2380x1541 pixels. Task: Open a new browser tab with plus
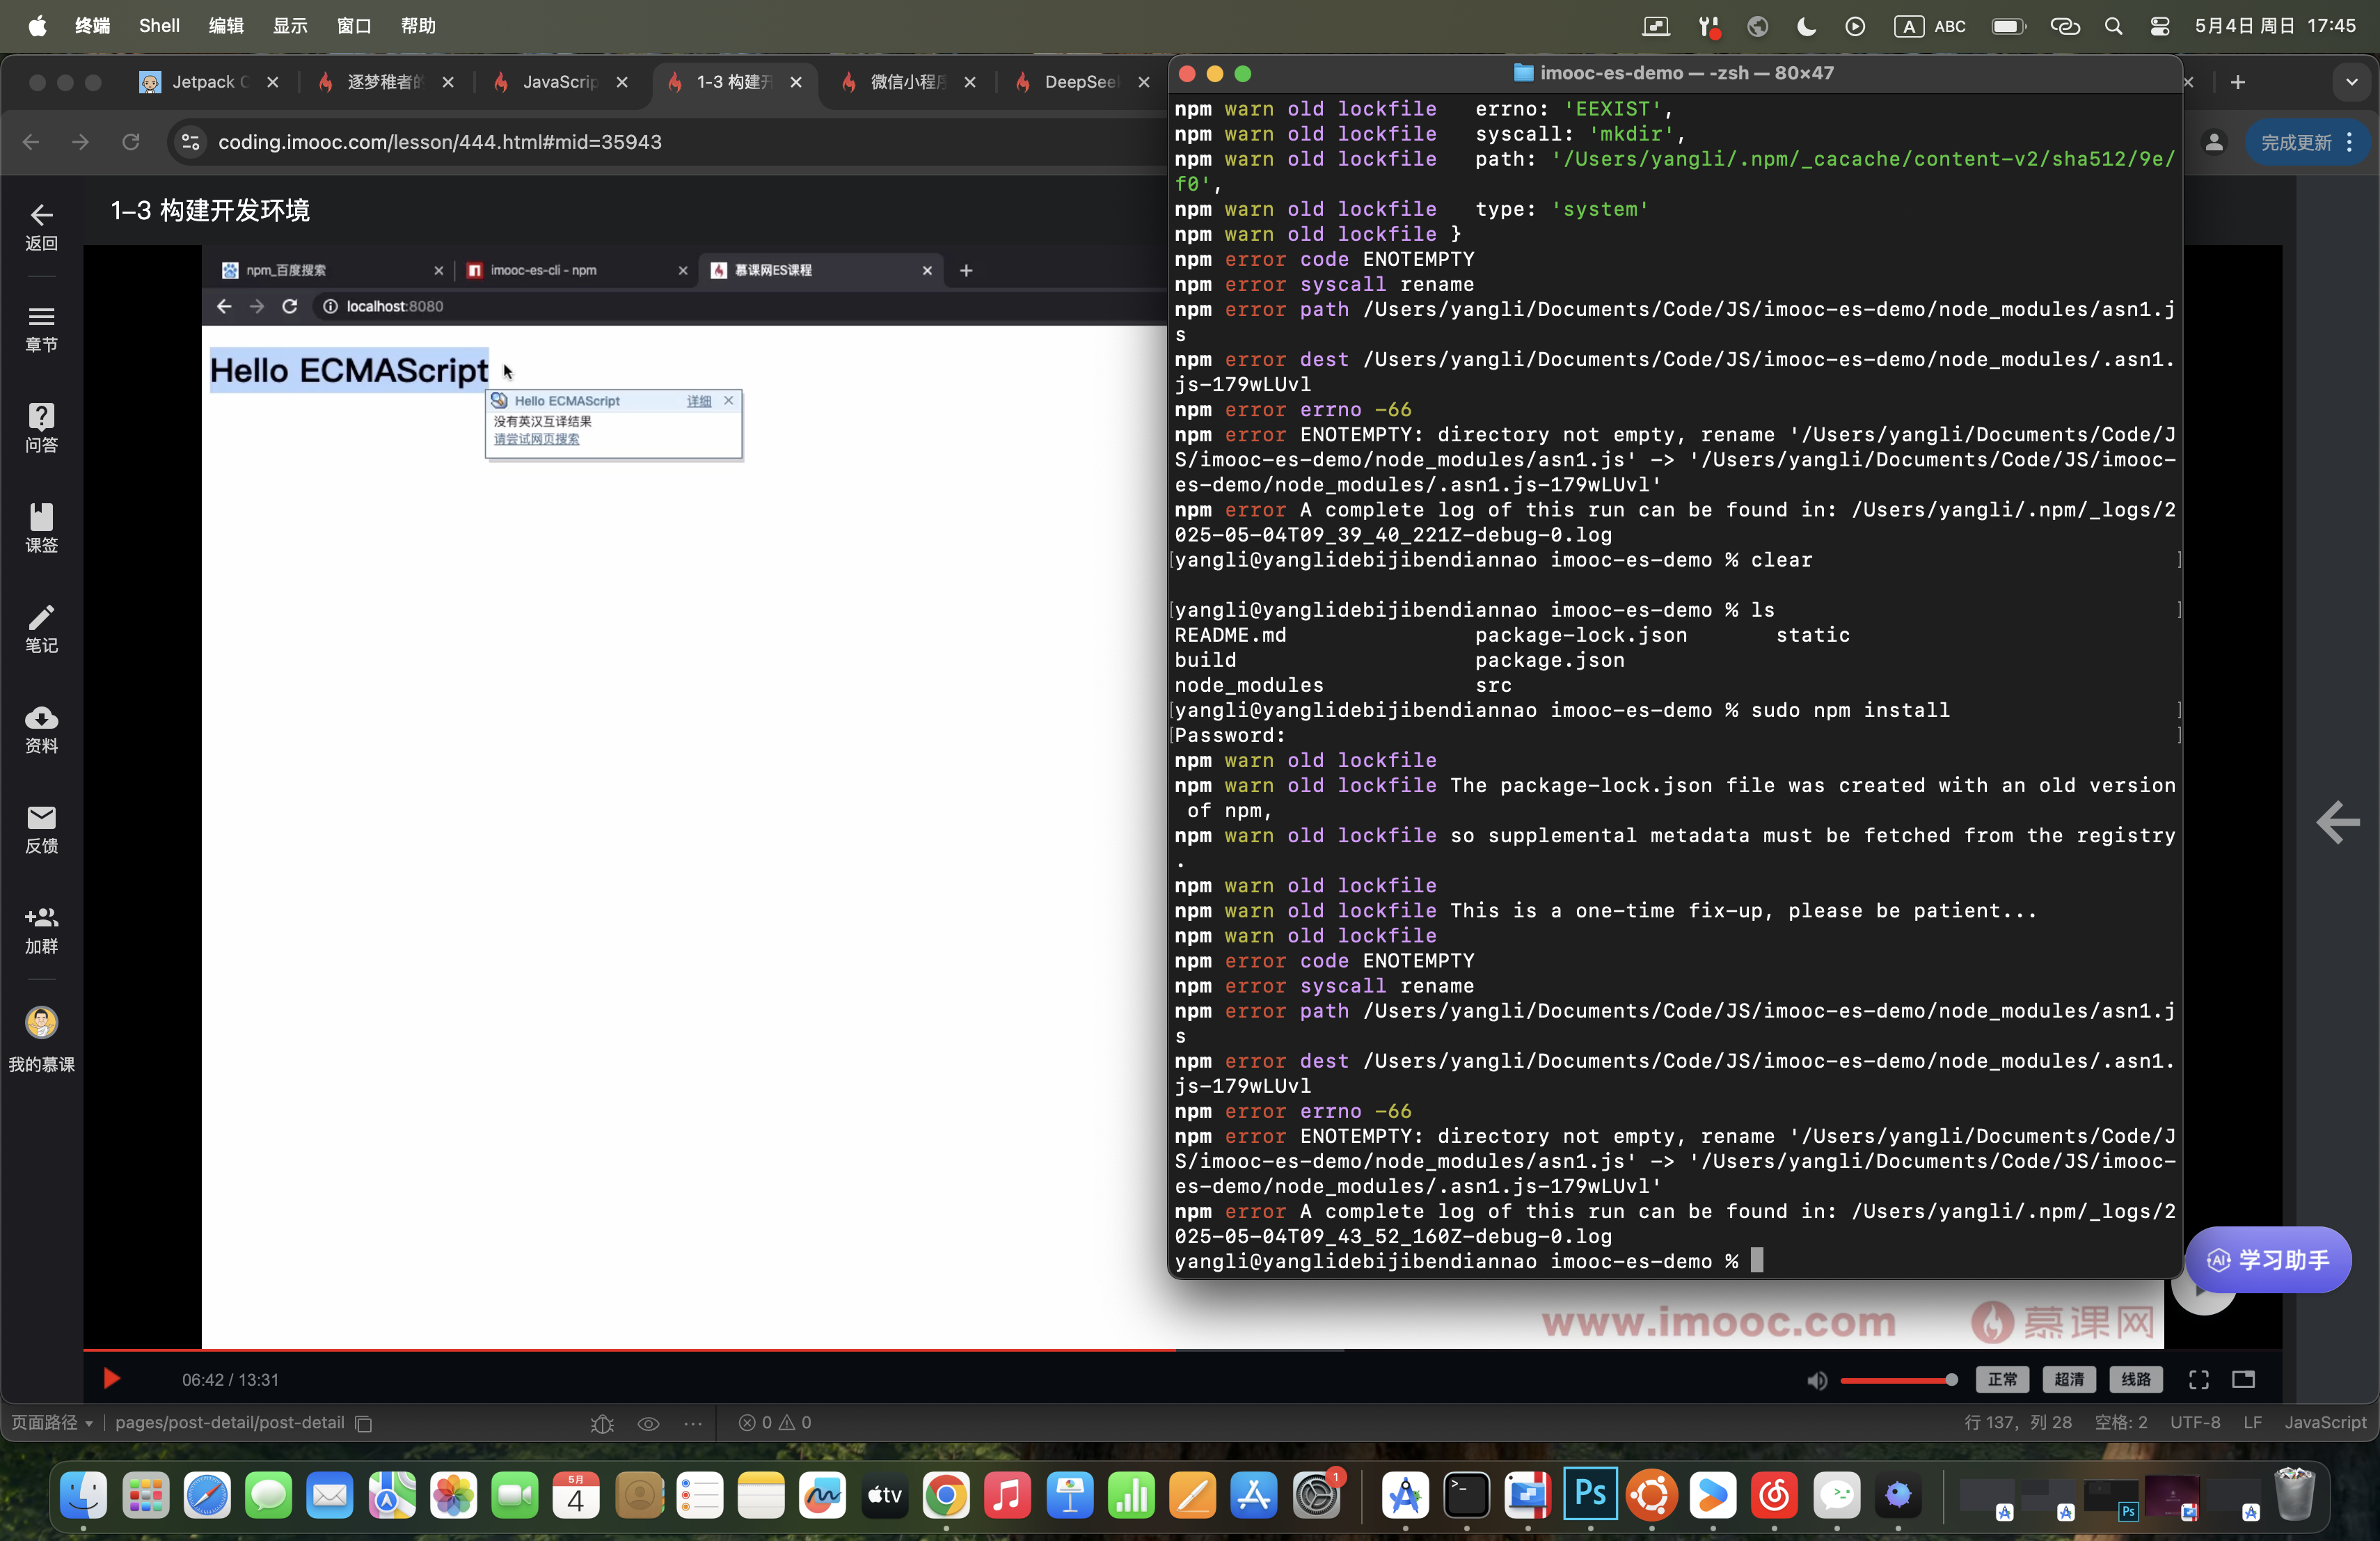2238,82
